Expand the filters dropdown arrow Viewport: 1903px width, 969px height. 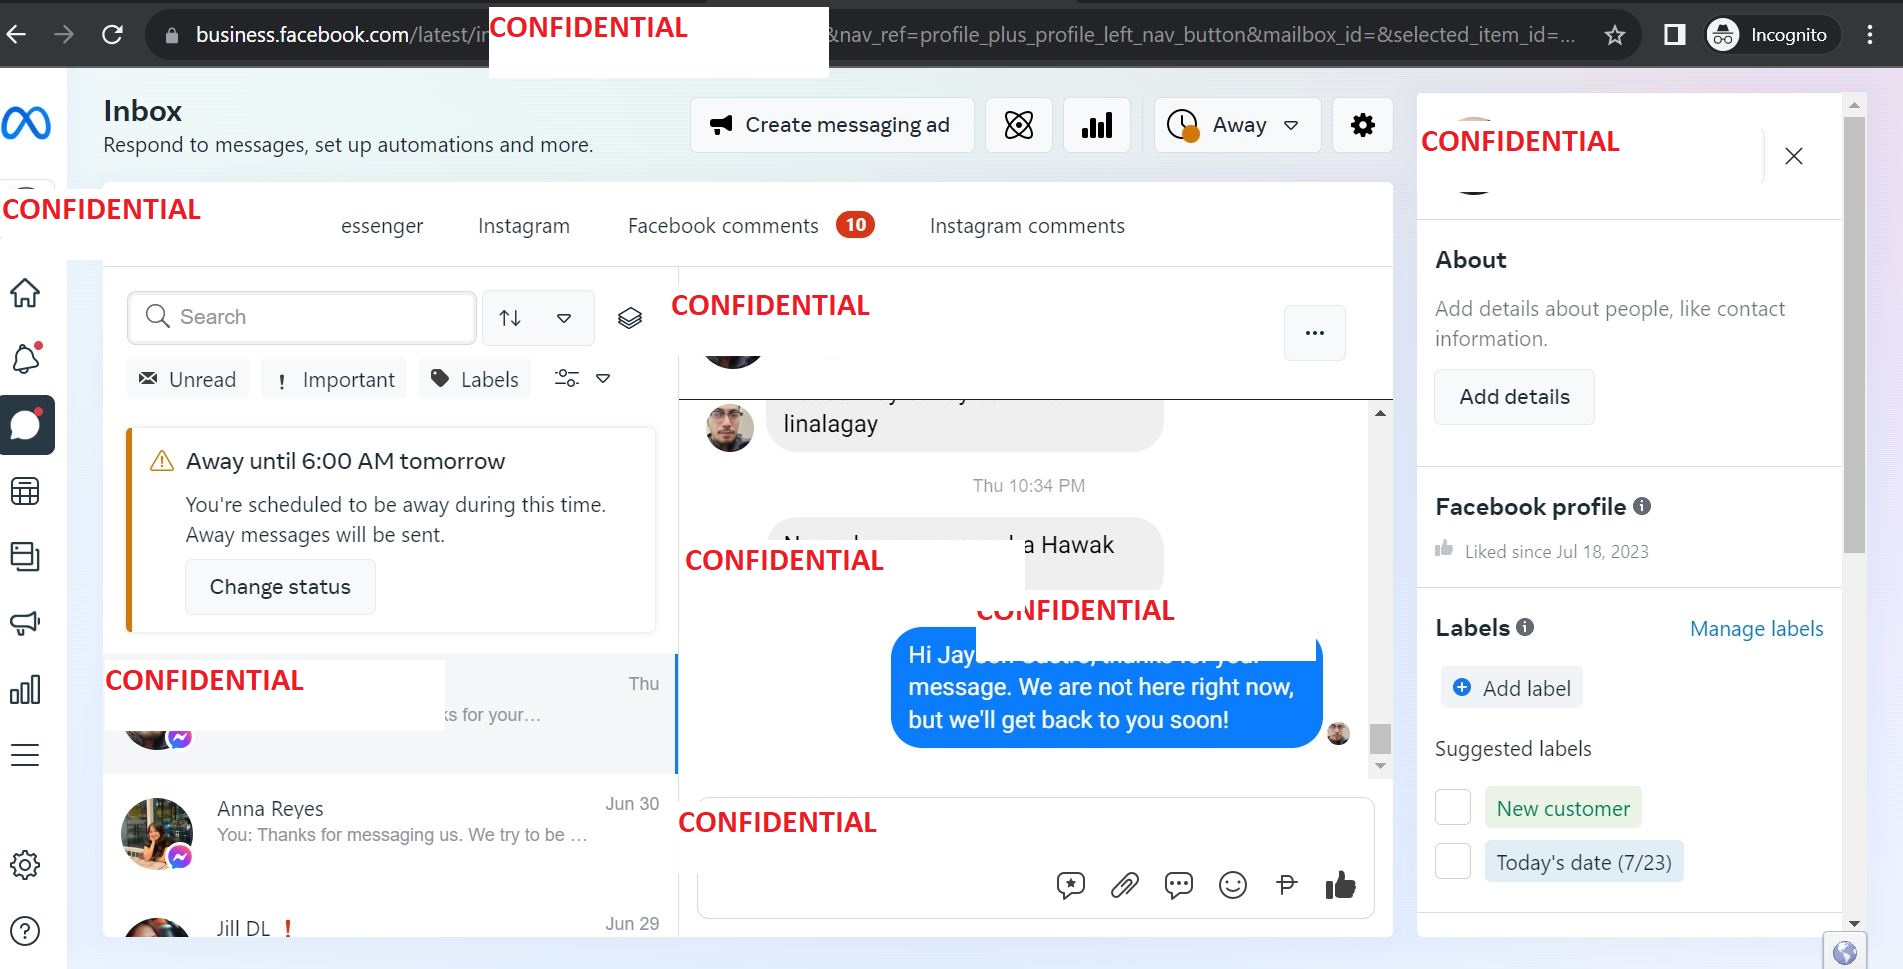(603, 378)
